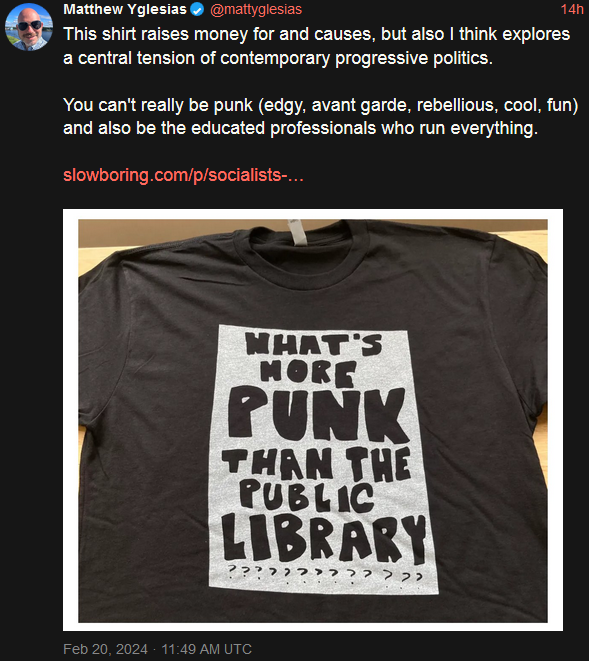Click the 14h relative timestamp
The image size is (589, 661).
(x=572, y=9)
